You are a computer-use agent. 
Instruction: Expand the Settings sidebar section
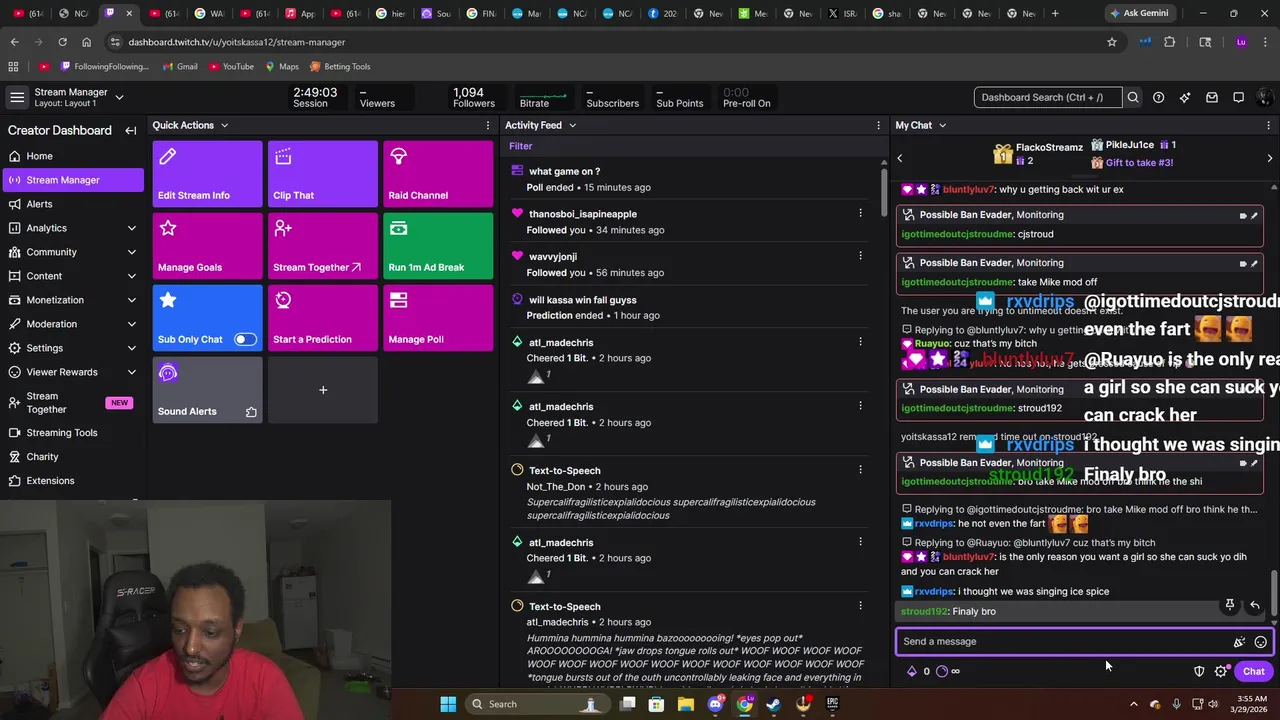[x=131, y=348]
